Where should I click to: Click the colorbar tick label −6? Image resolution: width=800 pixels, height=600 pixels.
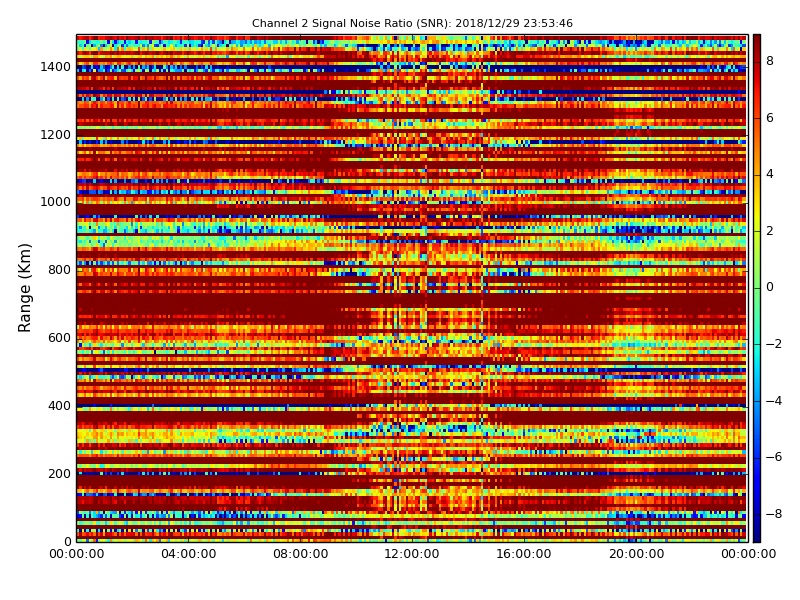(774, 457)
